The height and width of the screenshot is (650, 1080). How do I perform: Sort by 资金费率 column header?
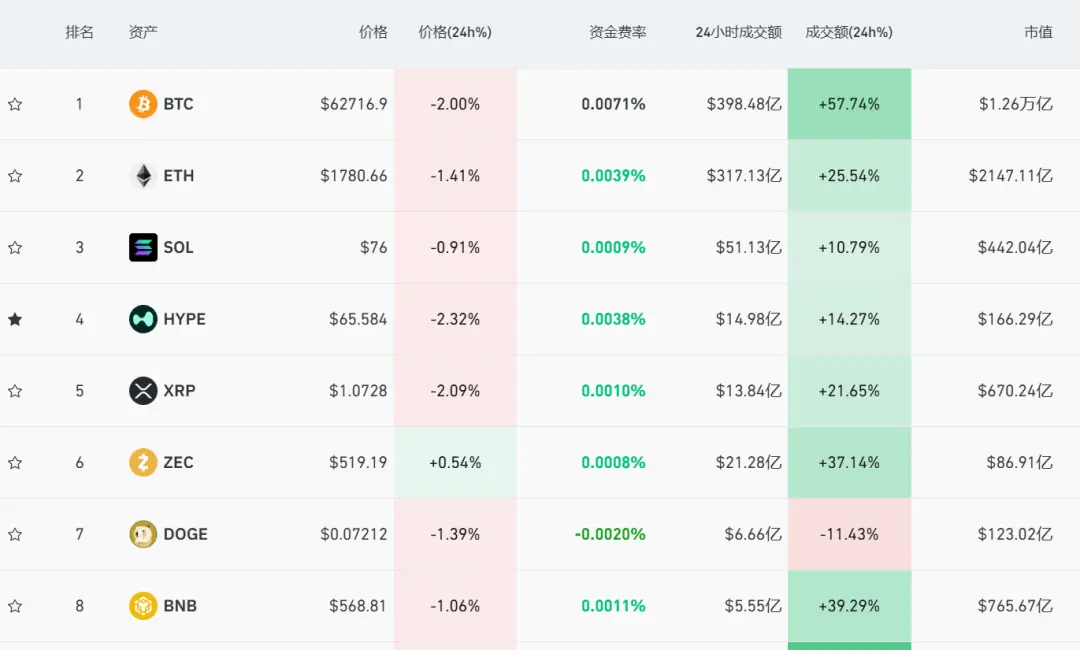coord(617,32)
